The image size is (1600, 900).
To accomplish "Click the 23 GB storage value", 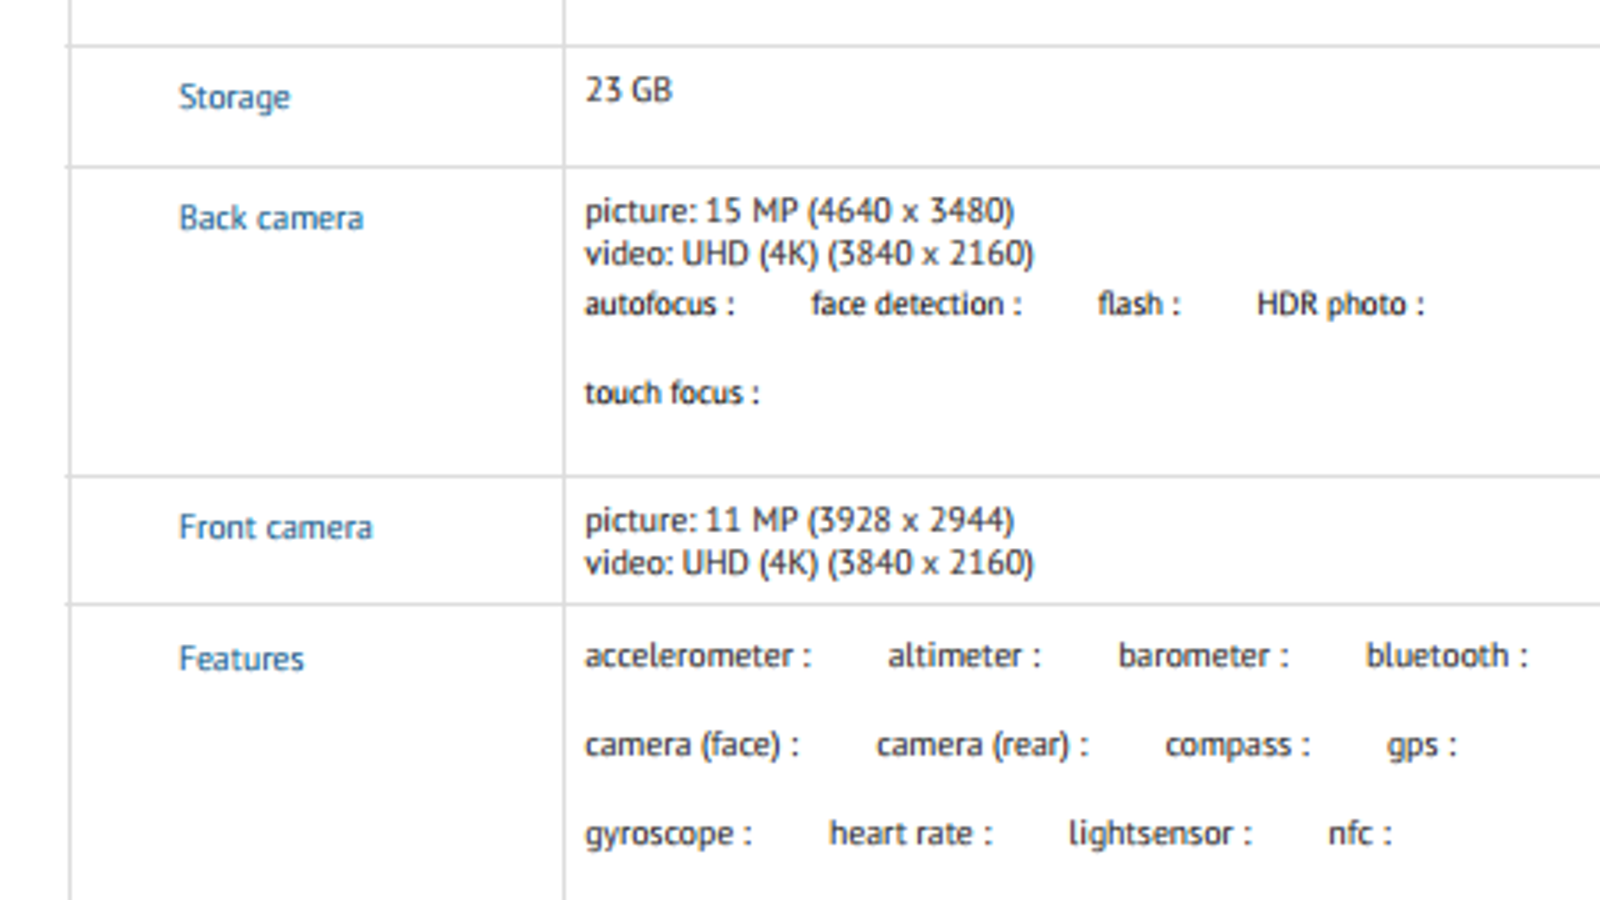I will click(x=628, y=90).
